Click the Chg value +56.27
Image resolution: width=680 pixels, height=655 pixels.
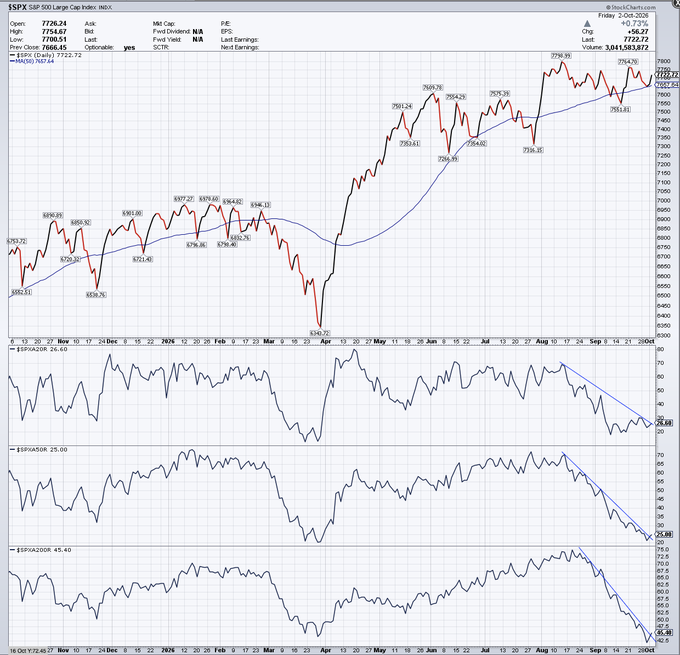638,32
